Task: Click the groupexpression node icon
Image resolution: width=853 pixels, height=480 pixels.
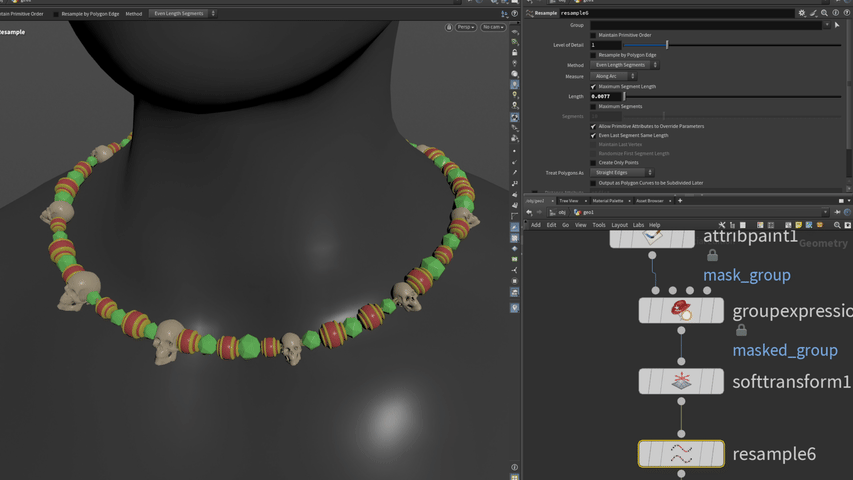Action: [x=681, y=310]
